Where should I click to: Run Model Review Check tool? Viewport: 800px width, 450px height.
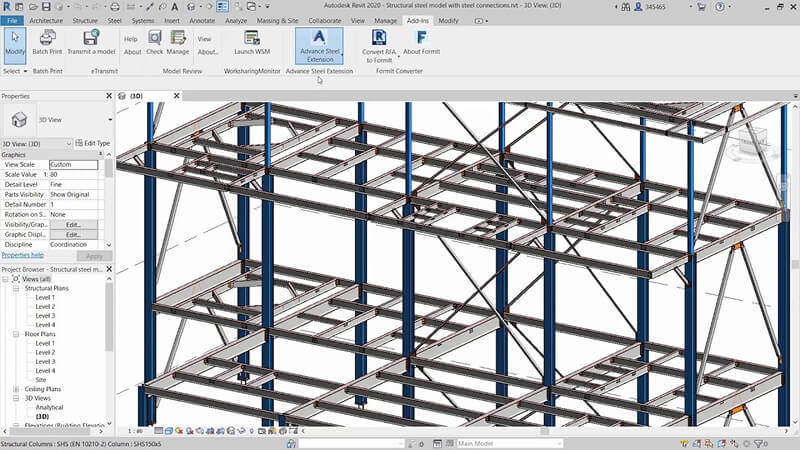(x=155, y=42)
